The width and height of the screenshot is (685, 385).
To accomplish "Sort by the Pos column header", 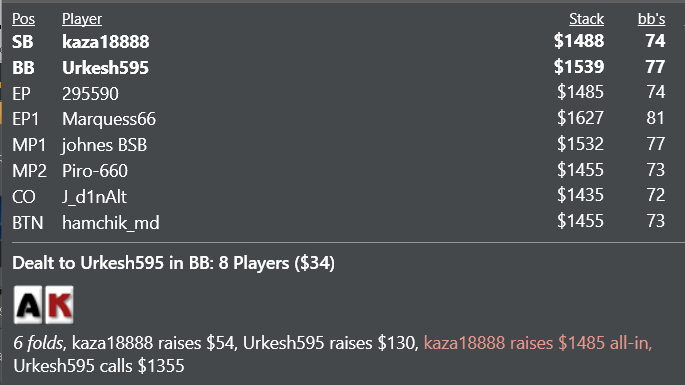I will pos(23,19).
